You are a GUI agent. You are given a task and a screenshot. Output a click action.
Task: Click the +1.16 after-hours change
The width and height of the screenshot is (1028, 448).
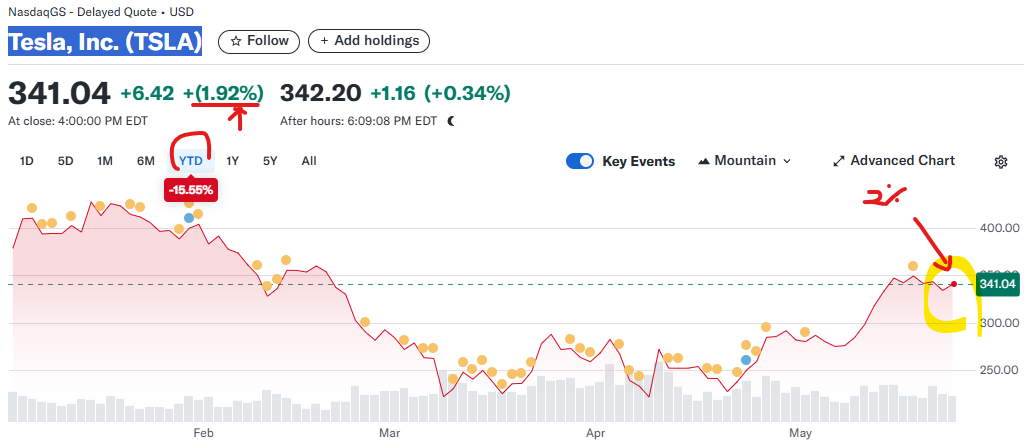[x=393, y=94]
